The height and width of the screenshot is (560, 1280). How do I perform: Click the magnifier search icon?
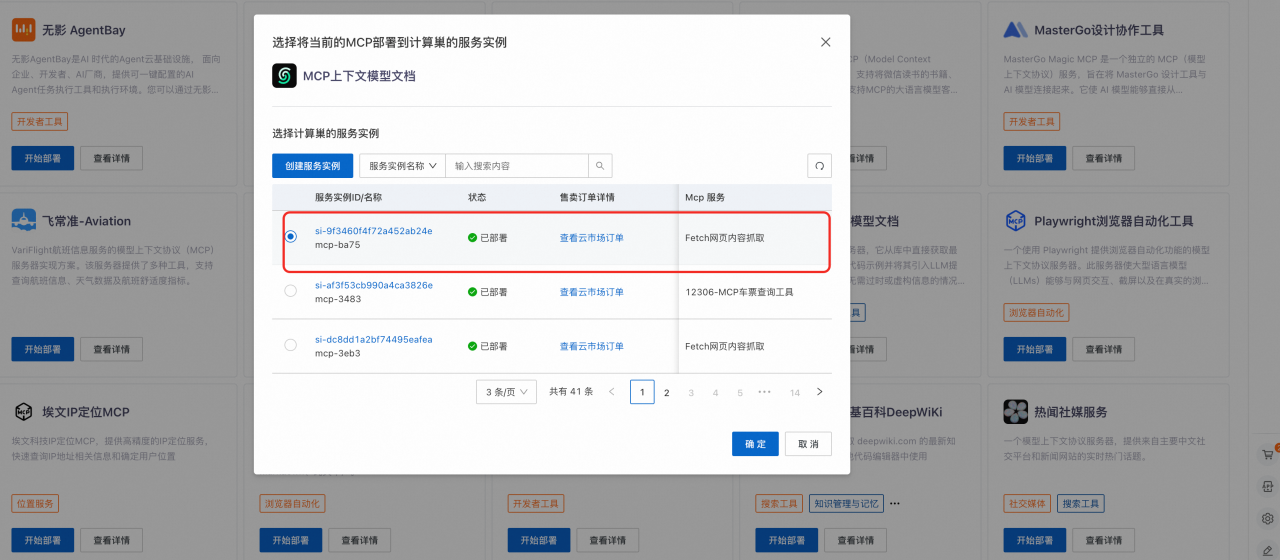(600, 166)
